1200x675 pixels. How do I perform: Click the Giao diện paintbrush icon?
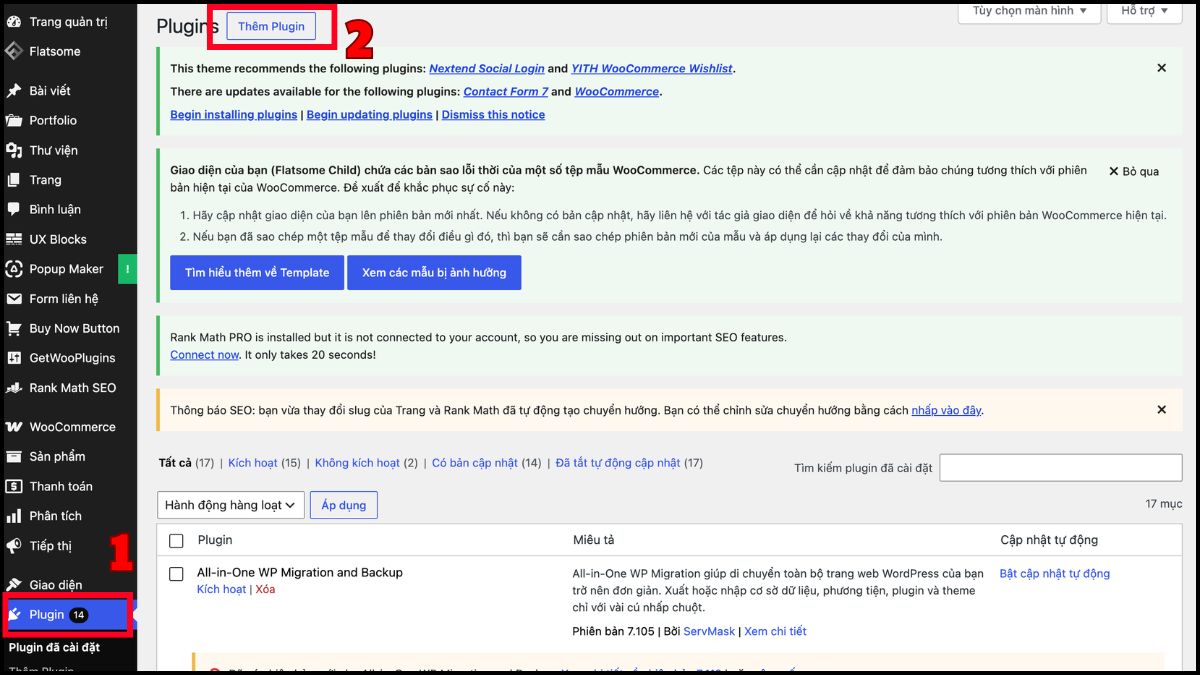14,585
